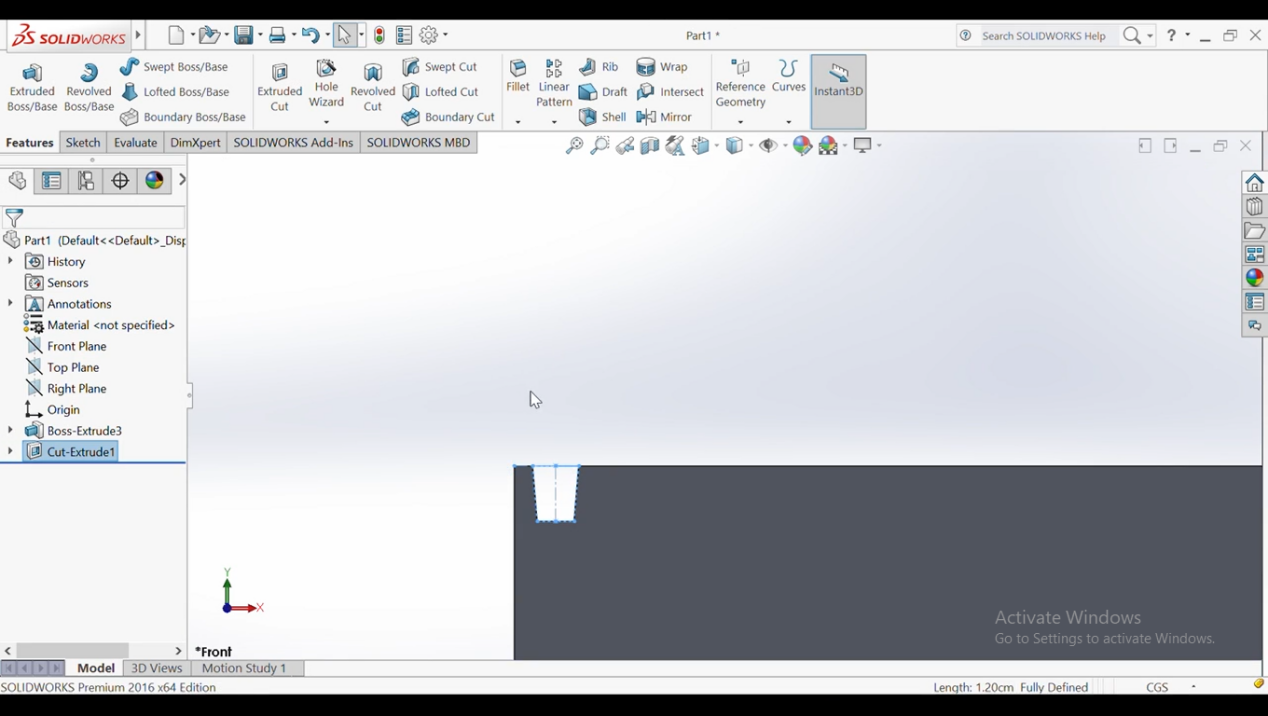Image resolution: width=1268 pixels, height=716 pixels.
Task: Select Right Plane in tree
Action: click(x=66, y=388)
